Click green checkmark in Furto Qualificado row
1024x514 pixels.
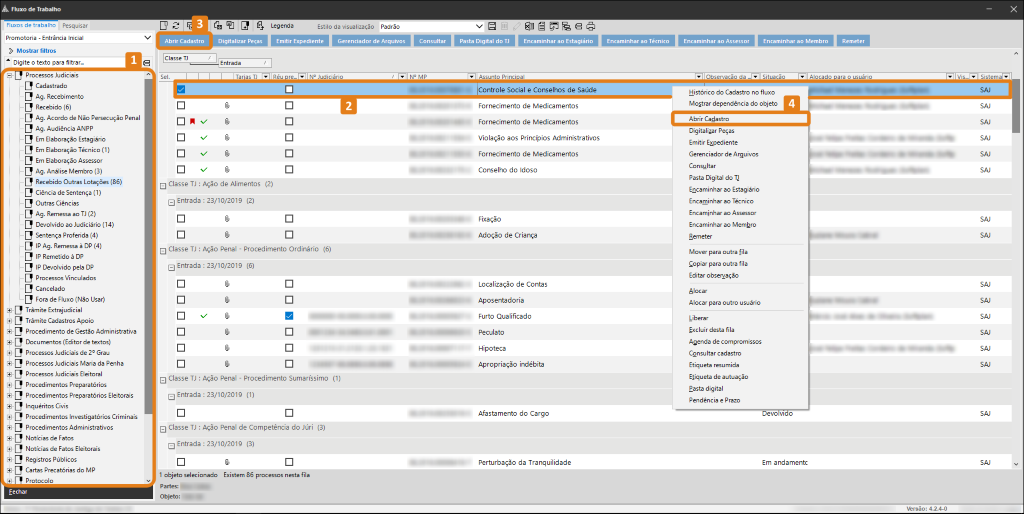pyautogui.click(x=204, y=316)
